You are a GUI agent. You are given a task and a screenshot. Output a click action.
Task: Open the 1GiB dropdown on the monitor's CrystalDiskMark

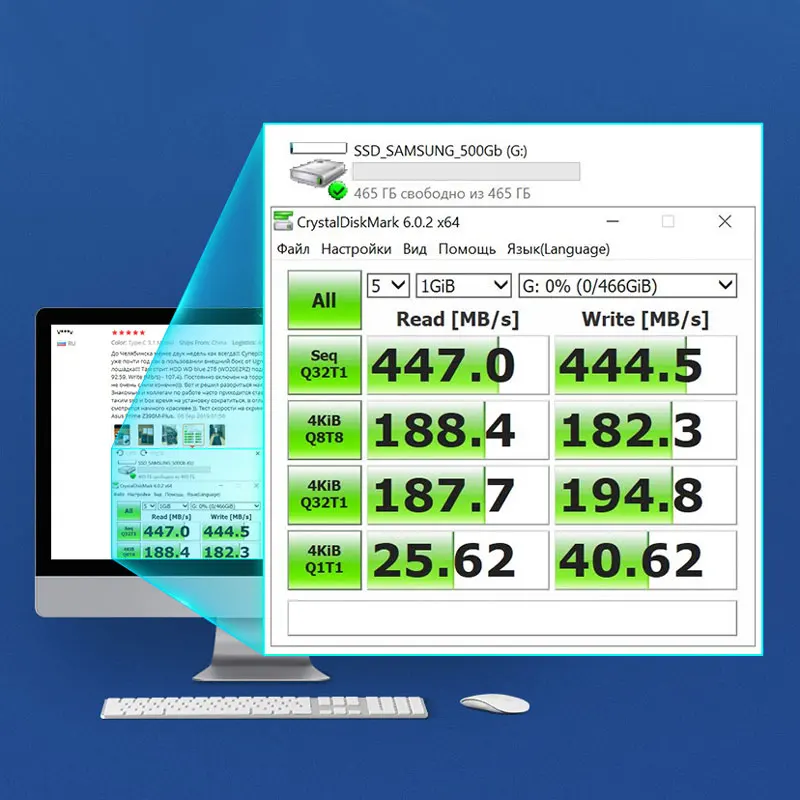(x=173, y=506)
